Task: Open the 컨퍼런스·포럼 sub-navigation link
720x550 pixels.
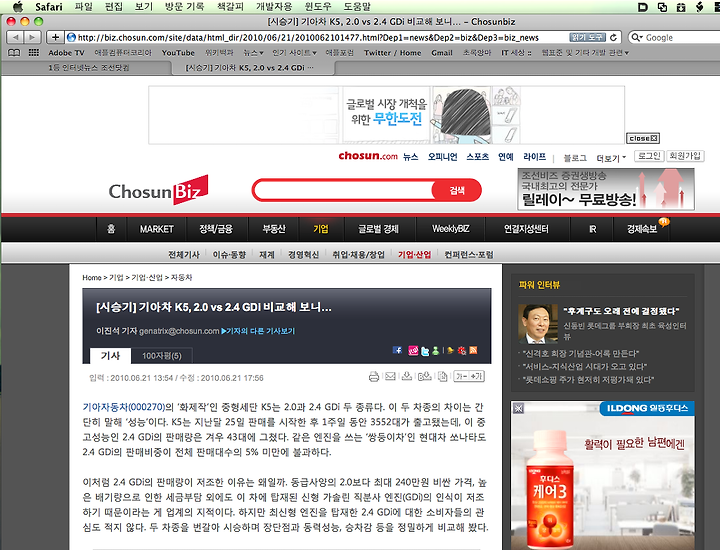Action: pos(469,254)
